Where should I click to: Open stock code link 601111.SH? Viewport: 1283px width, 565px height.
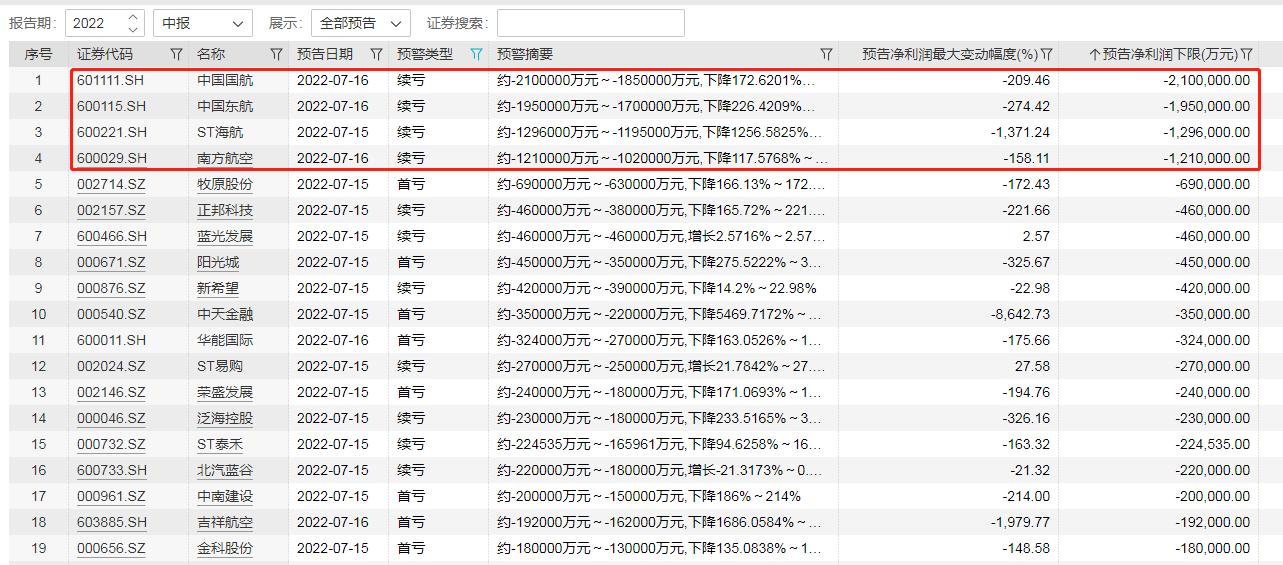111,80
